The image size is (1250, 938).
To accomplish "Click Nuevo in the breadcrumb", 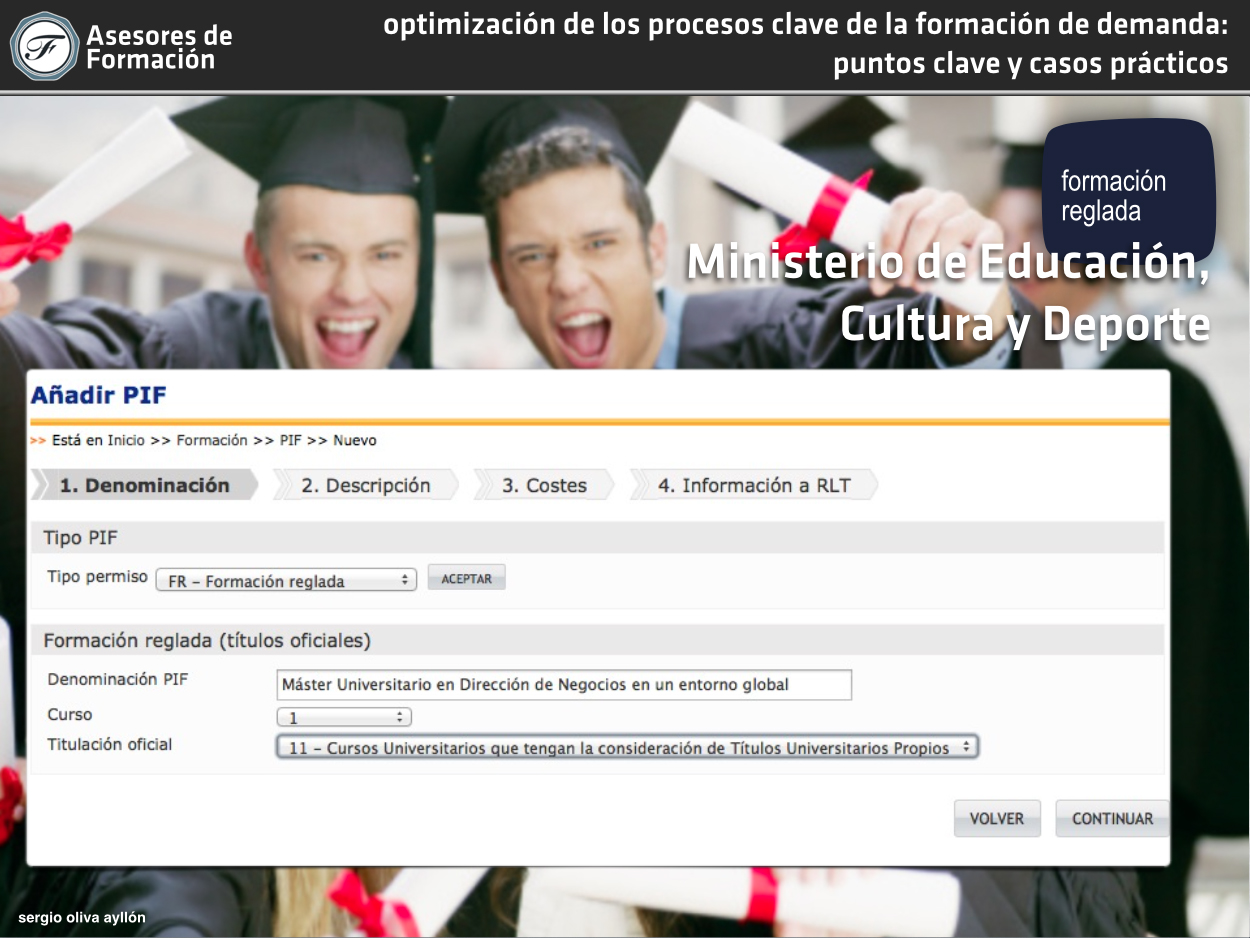I will tap(355, 440).
